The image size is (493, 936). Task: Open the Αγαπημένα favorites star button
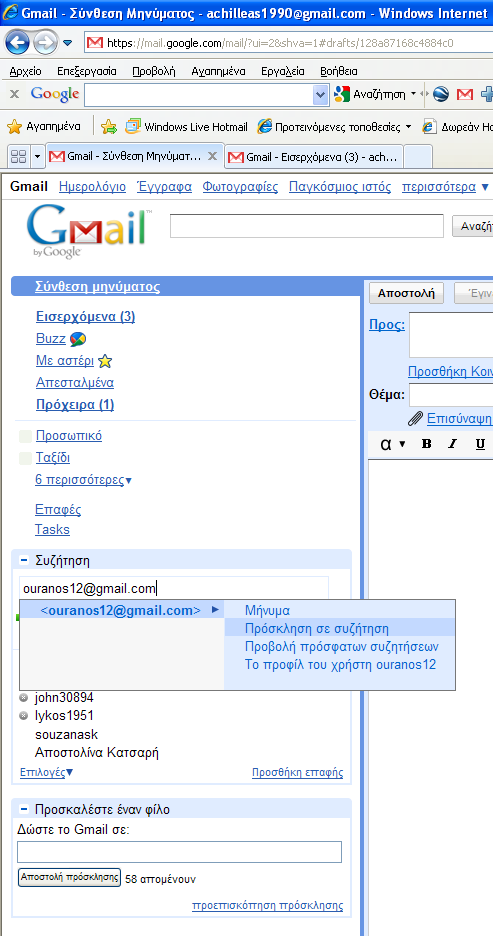pyautogui.click(x=44, y=127)
